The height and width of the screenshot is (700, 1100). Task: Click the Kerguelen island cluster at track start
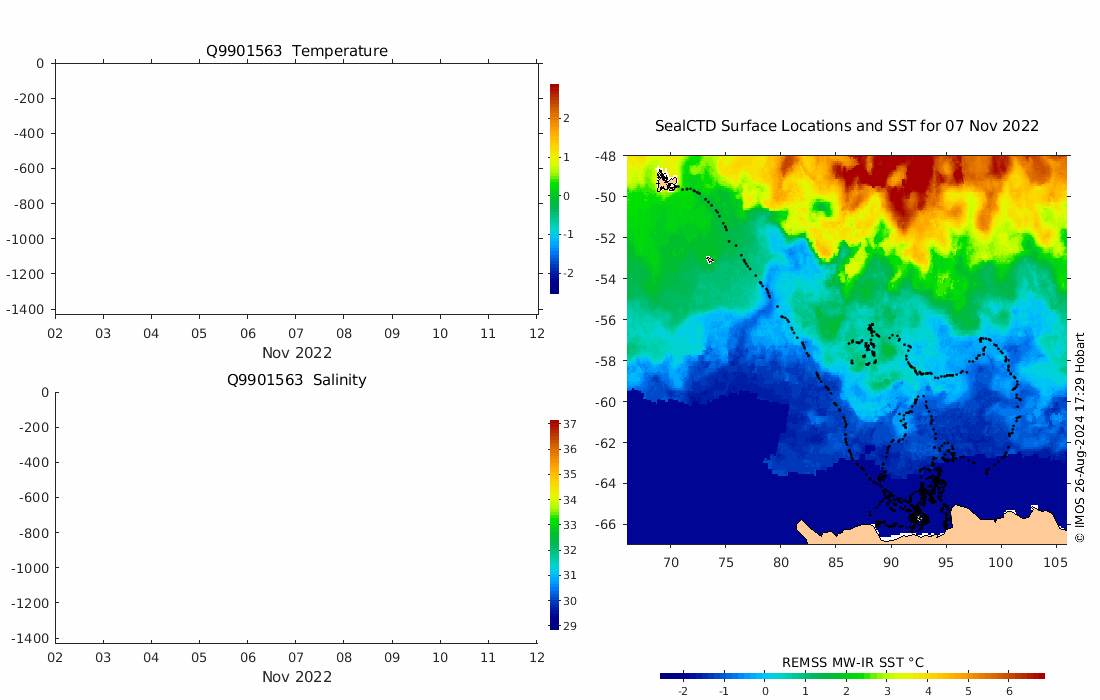coord(666,181)
